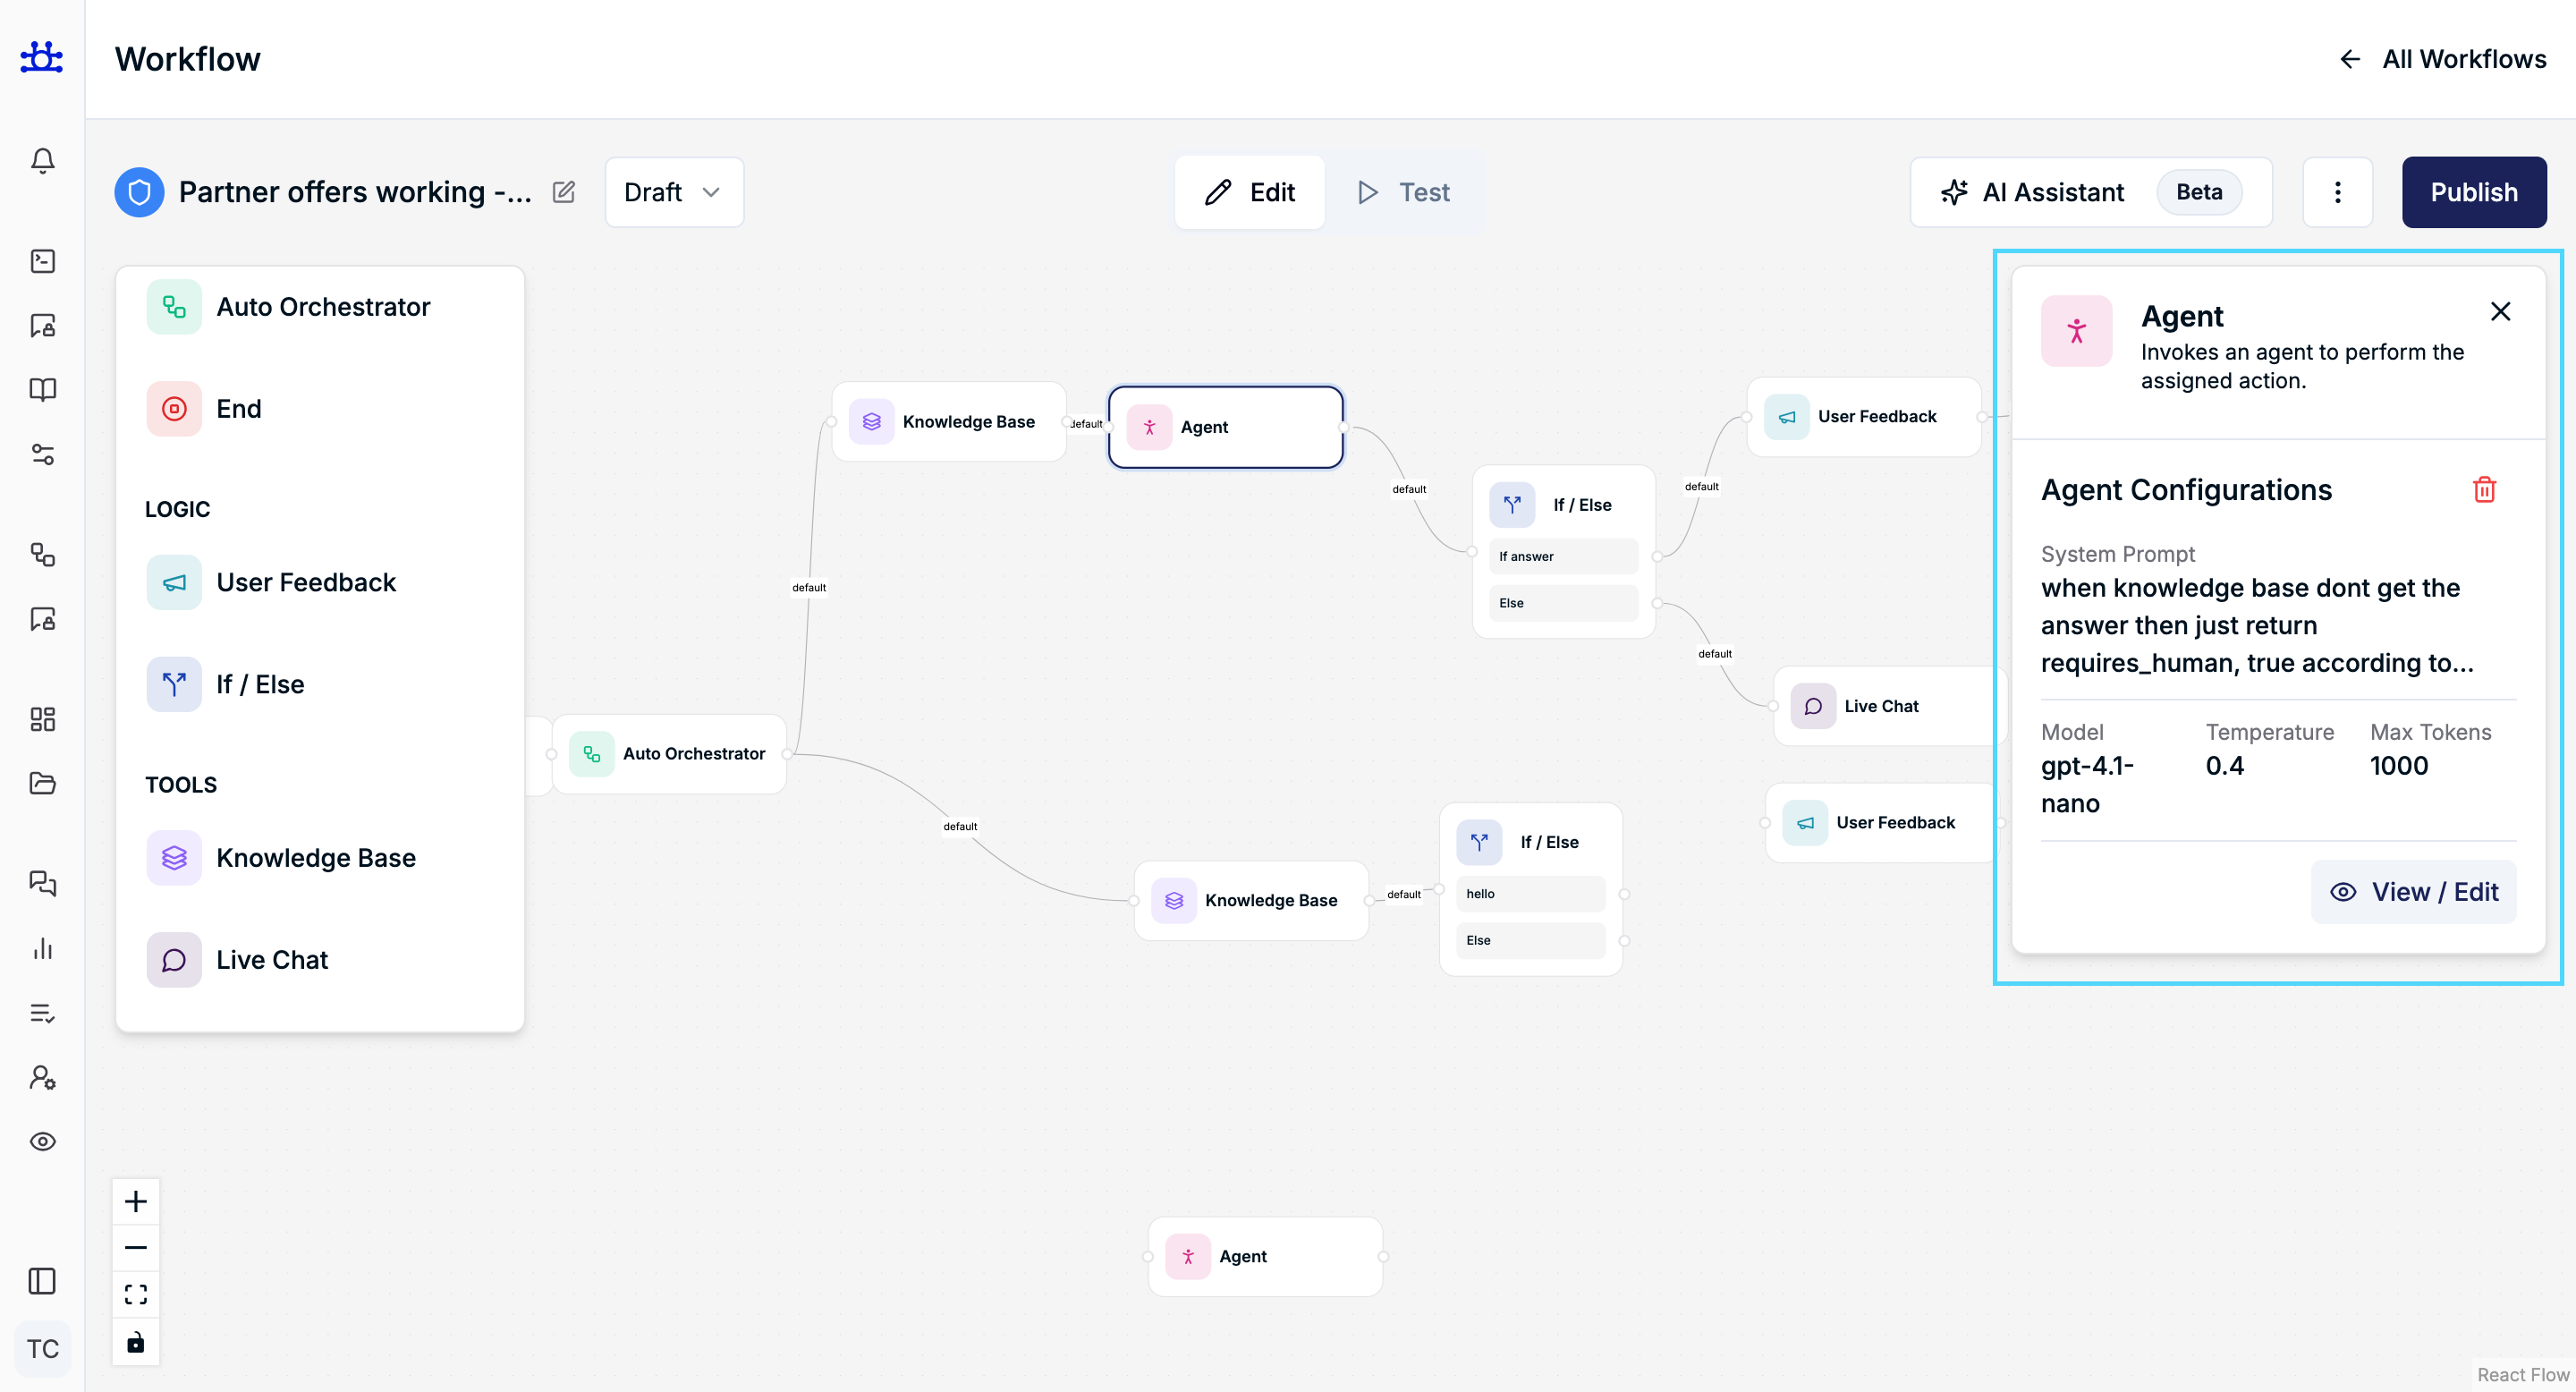
Task: Open the notifications bell
Action: [x=42, y=160]
